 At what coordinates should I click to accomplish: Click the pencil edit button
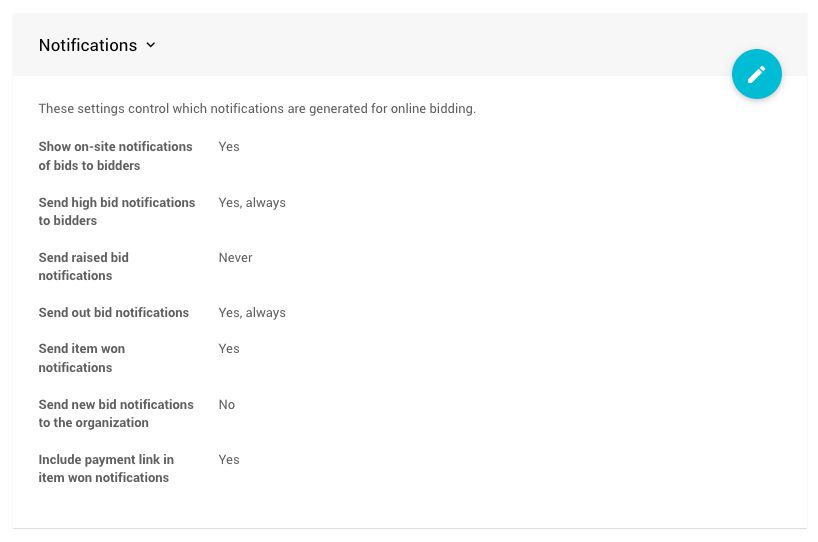[756, 74]
